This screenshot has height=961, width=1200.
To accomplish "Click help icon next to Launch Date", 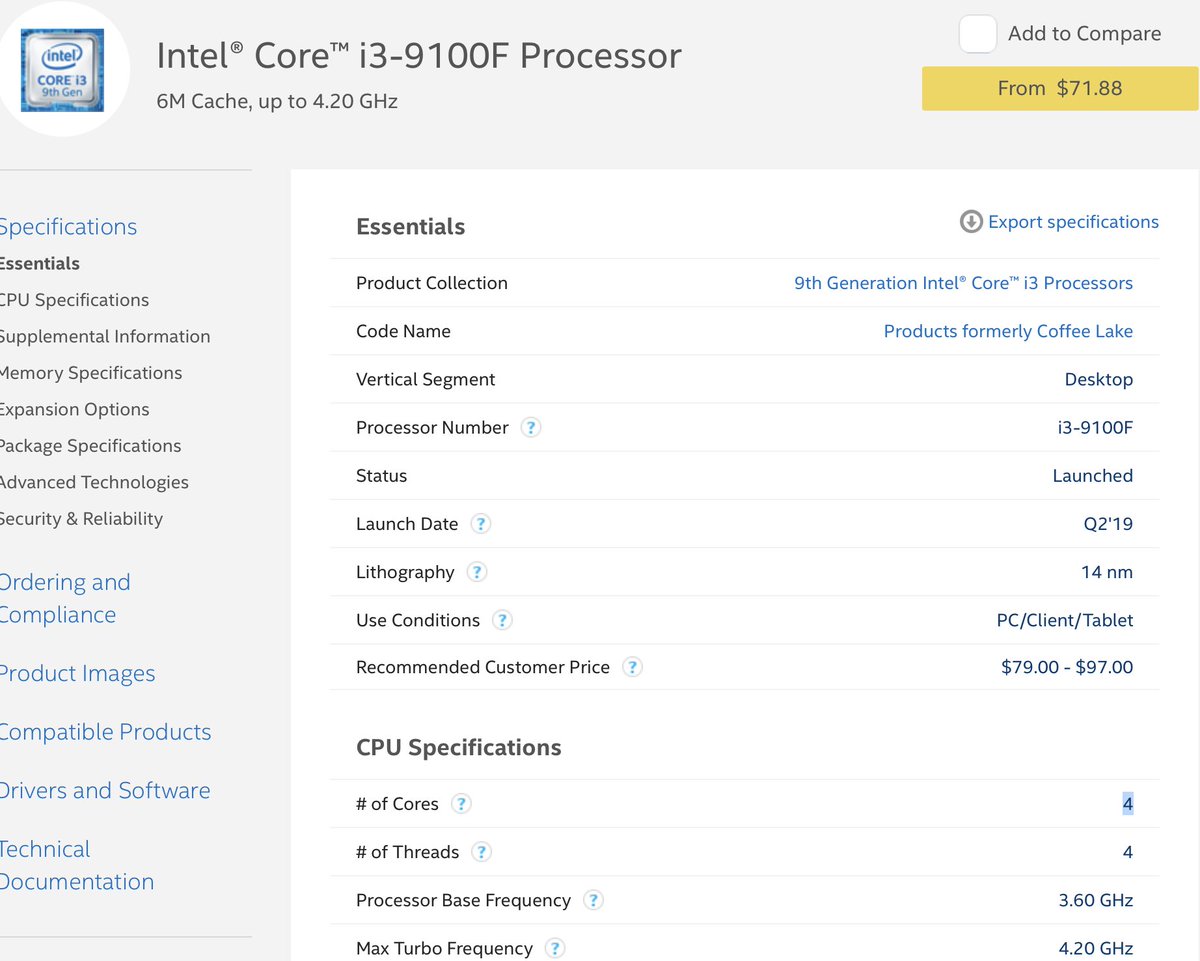I will [481, 524].
